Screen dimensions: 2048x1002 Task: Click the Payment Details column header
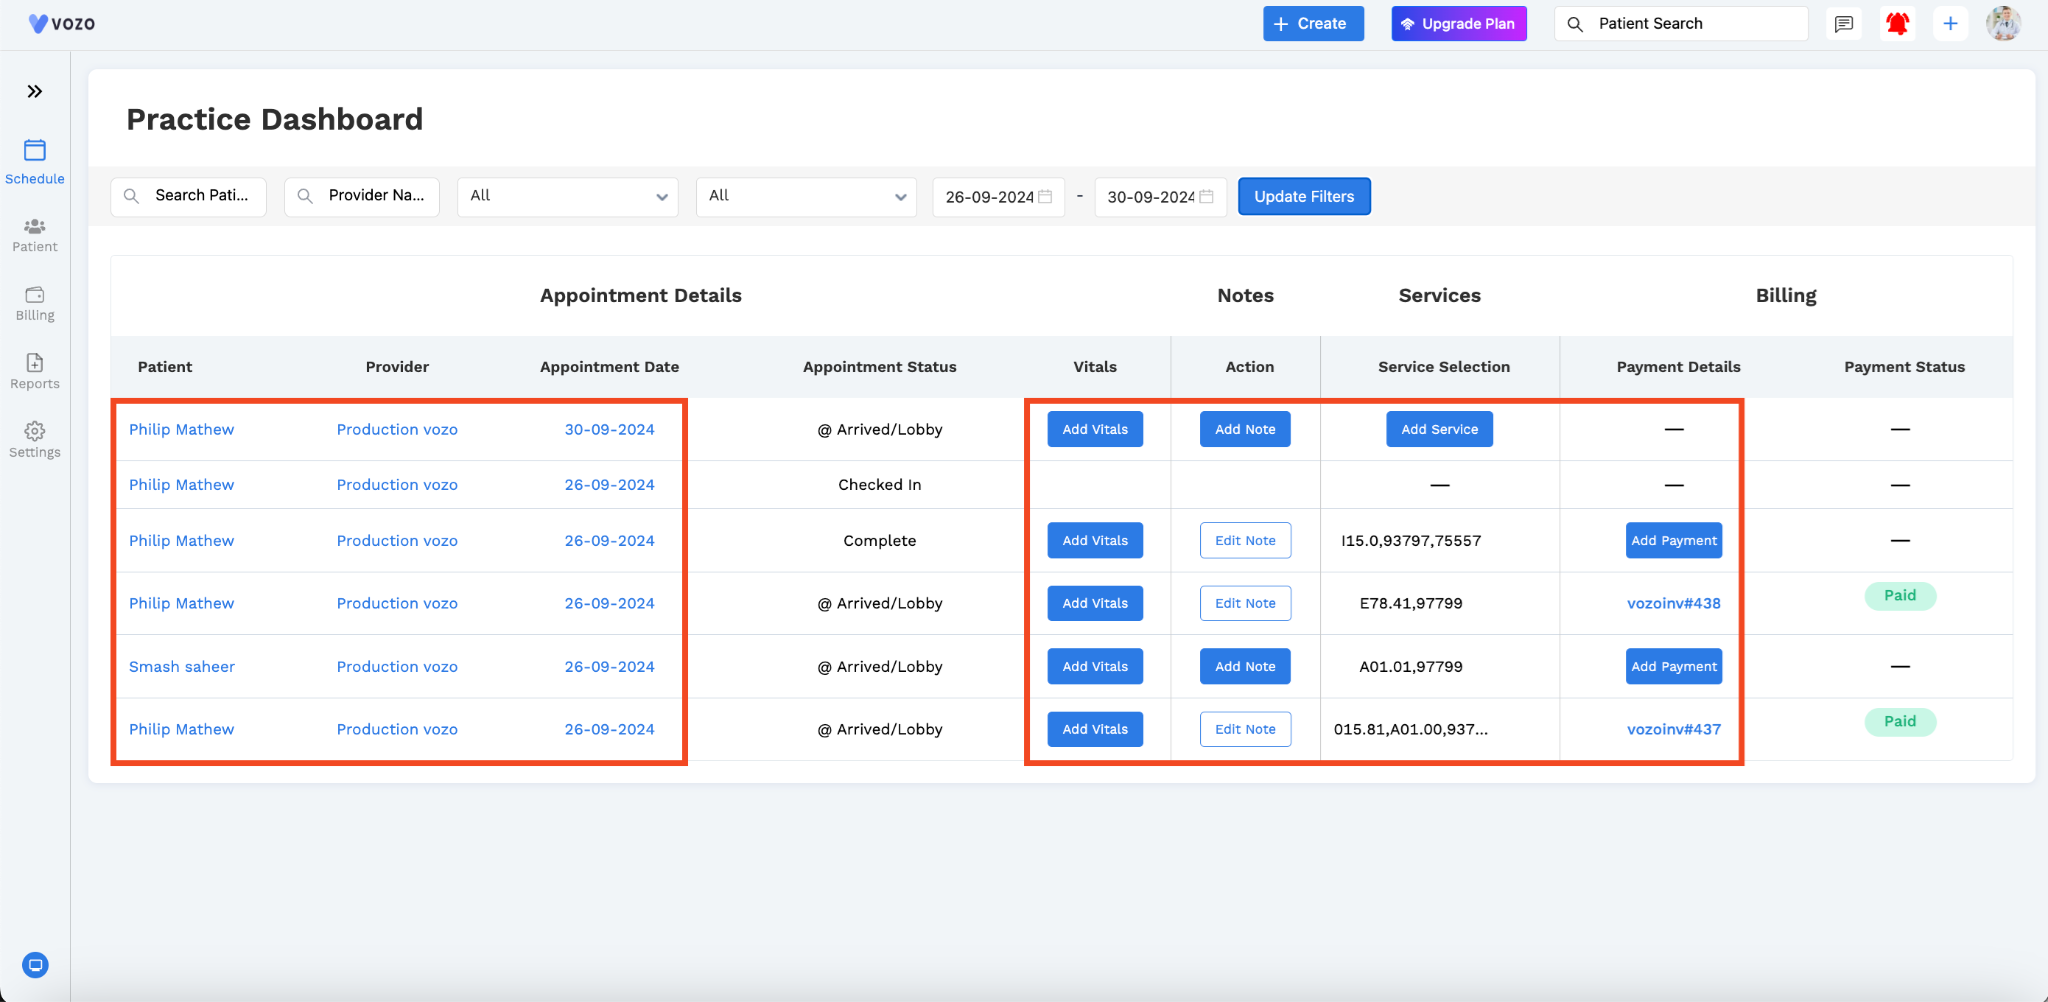1678,367
